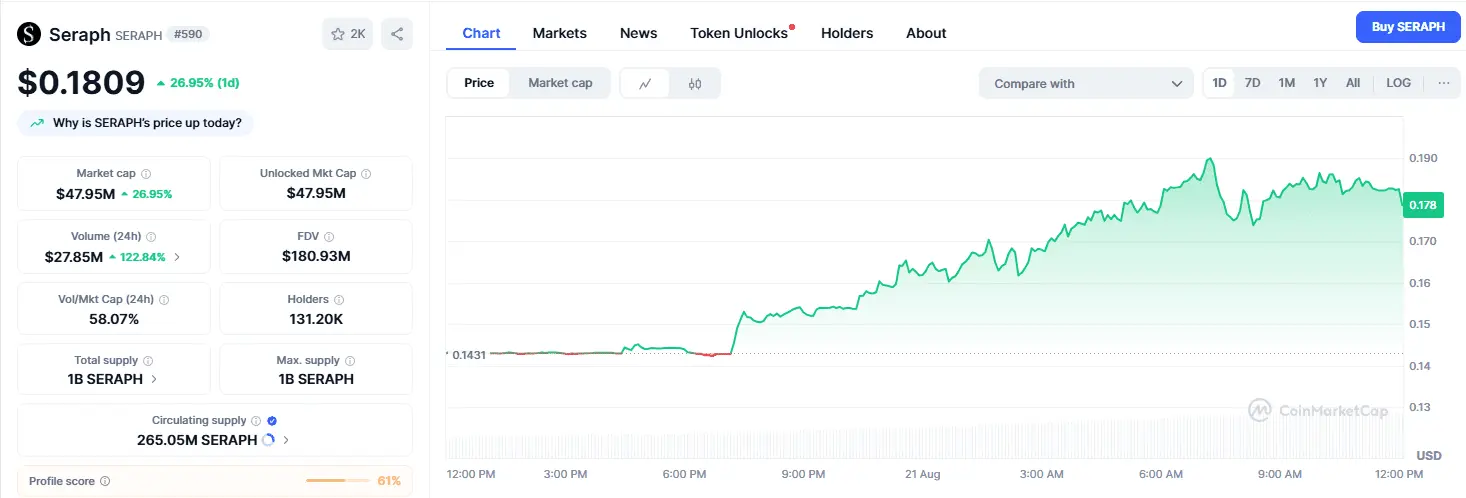The image size is (1466, 498).
Task: Select All time range
Action: pyautogui.click(x=1353, y=83)
